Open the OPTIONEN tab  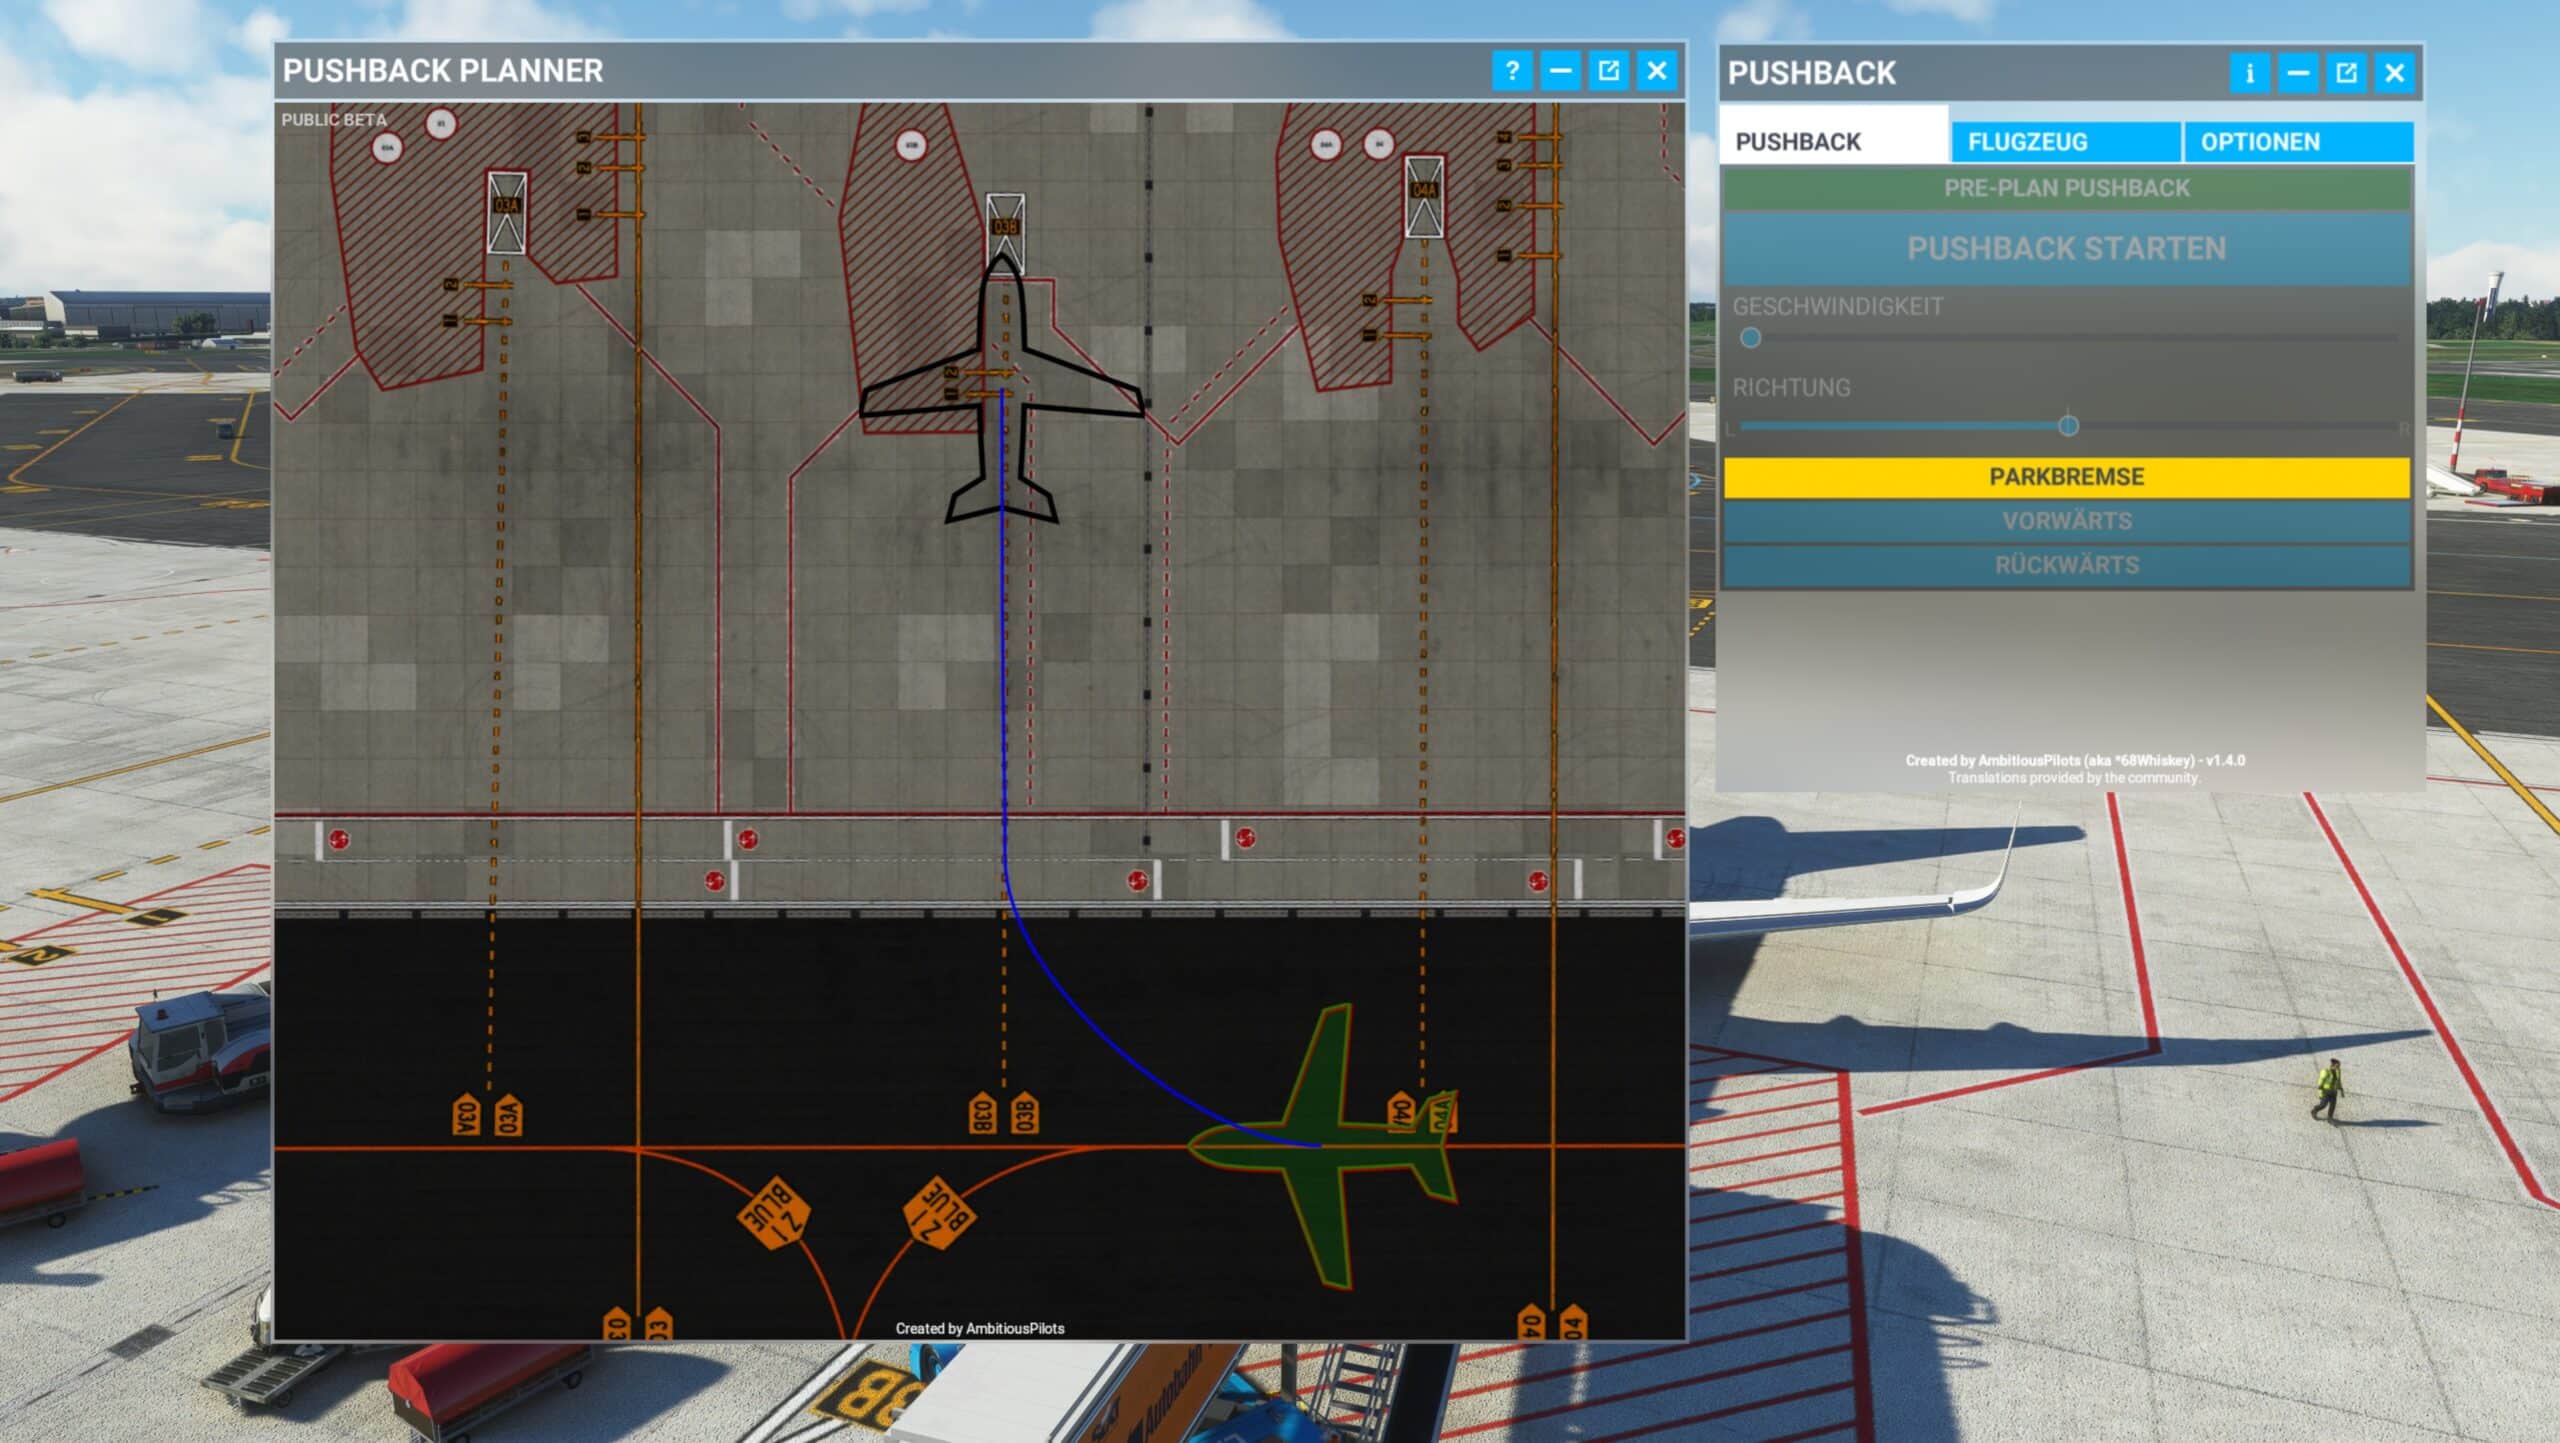point(2297,142)
